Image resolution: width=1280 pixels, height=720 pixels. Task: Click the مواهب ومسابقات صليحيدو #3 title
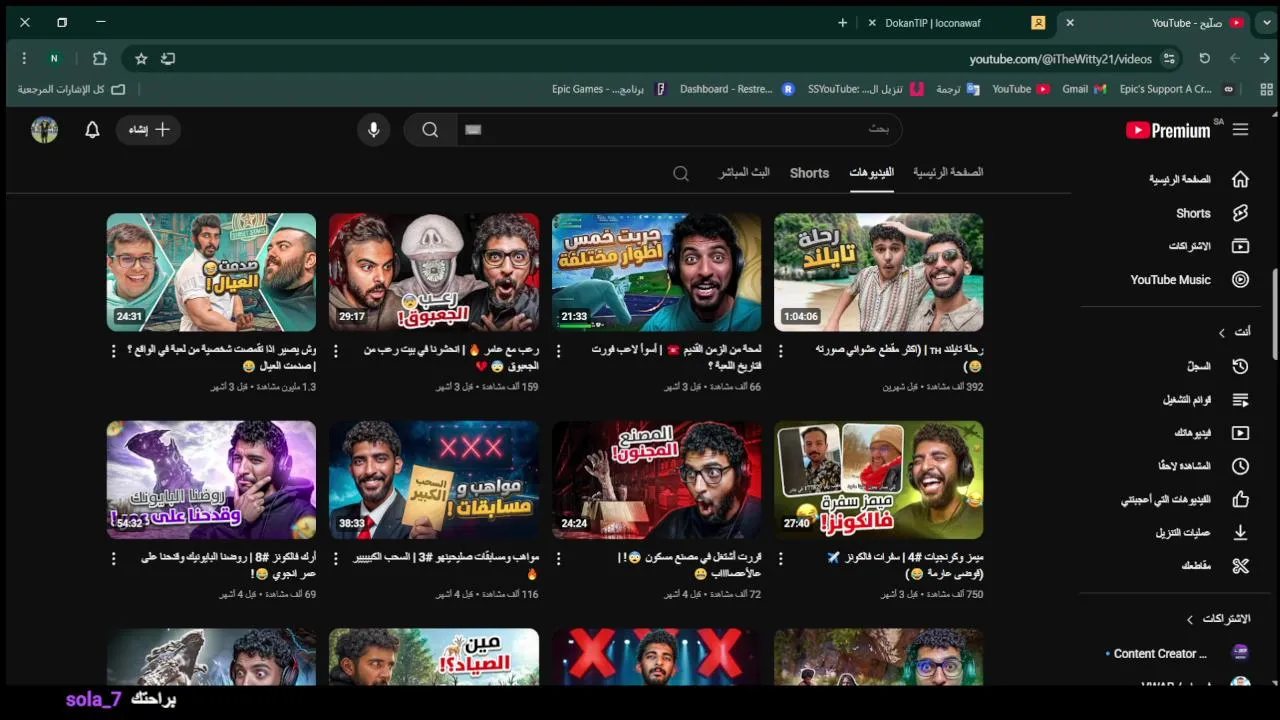click(x=447, y=566)
